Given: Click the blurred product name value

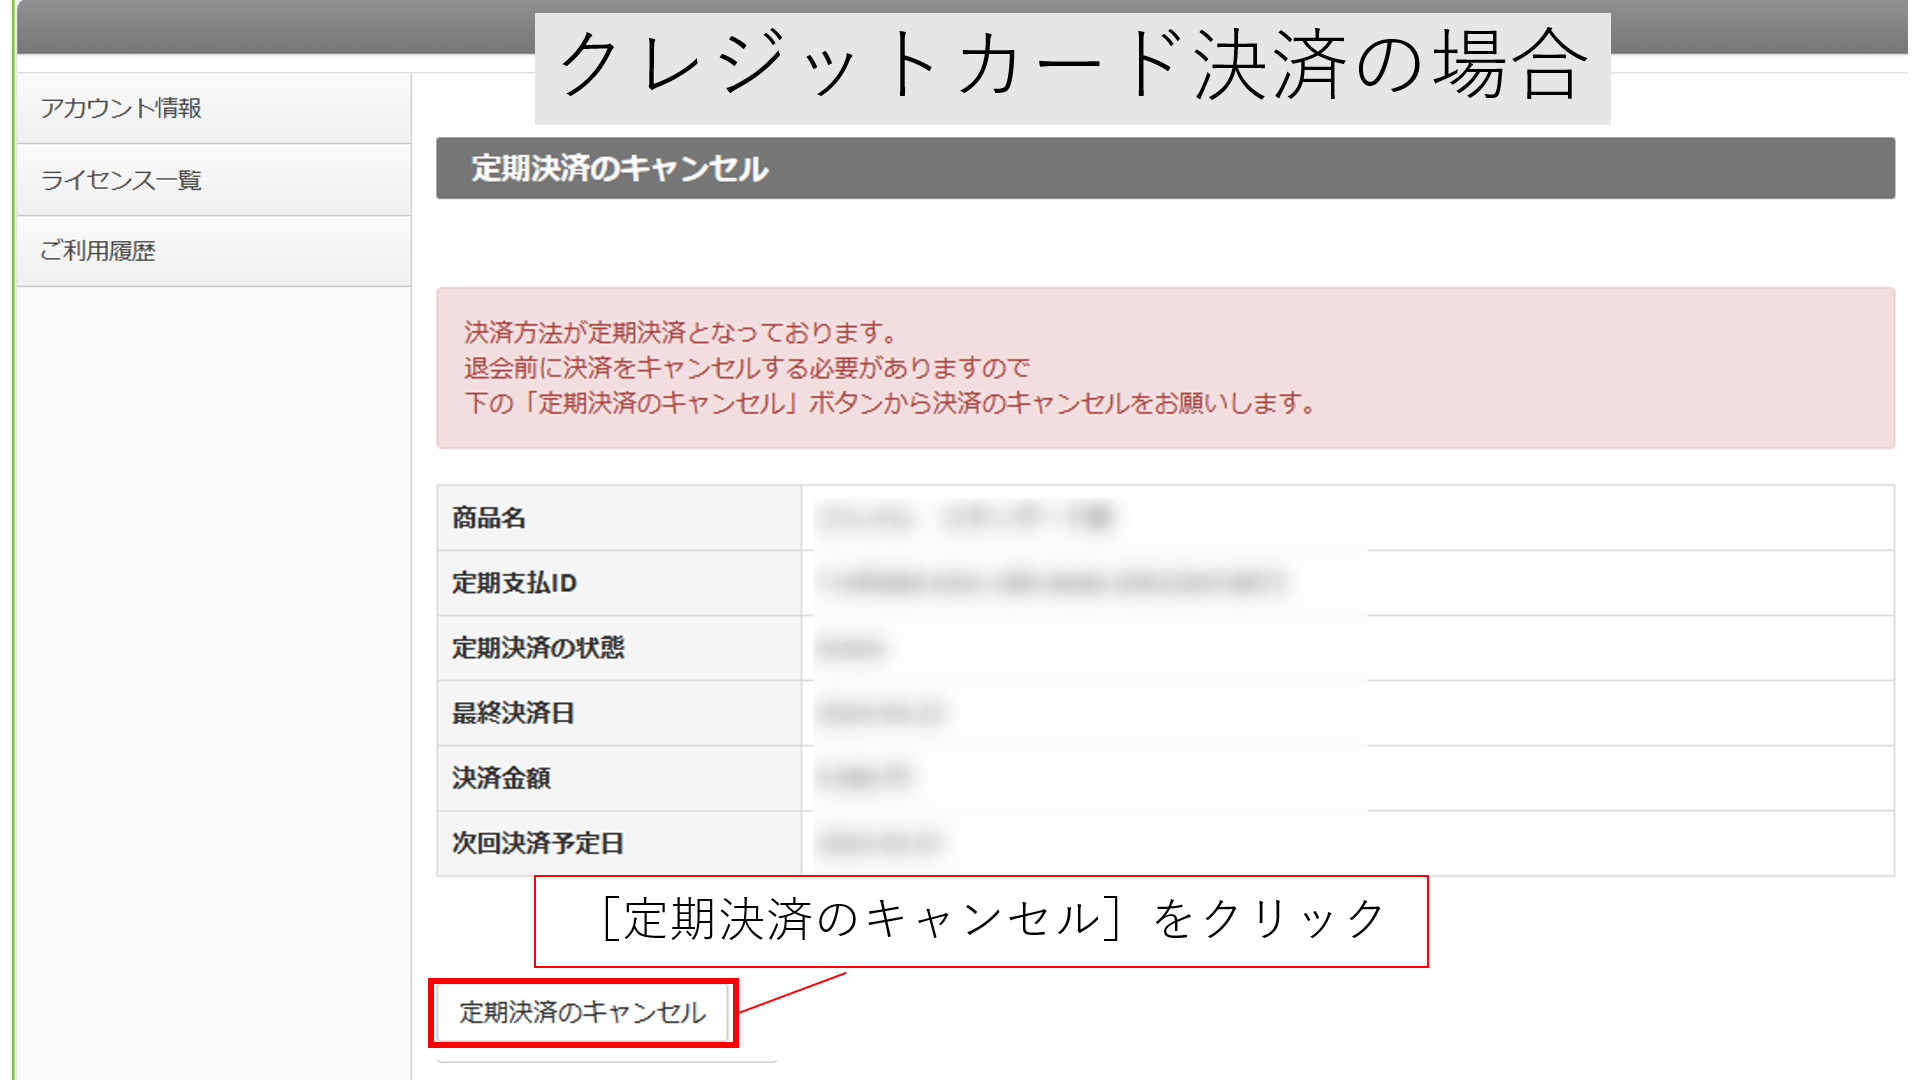Looking at the screenshot, I should 965,518.
